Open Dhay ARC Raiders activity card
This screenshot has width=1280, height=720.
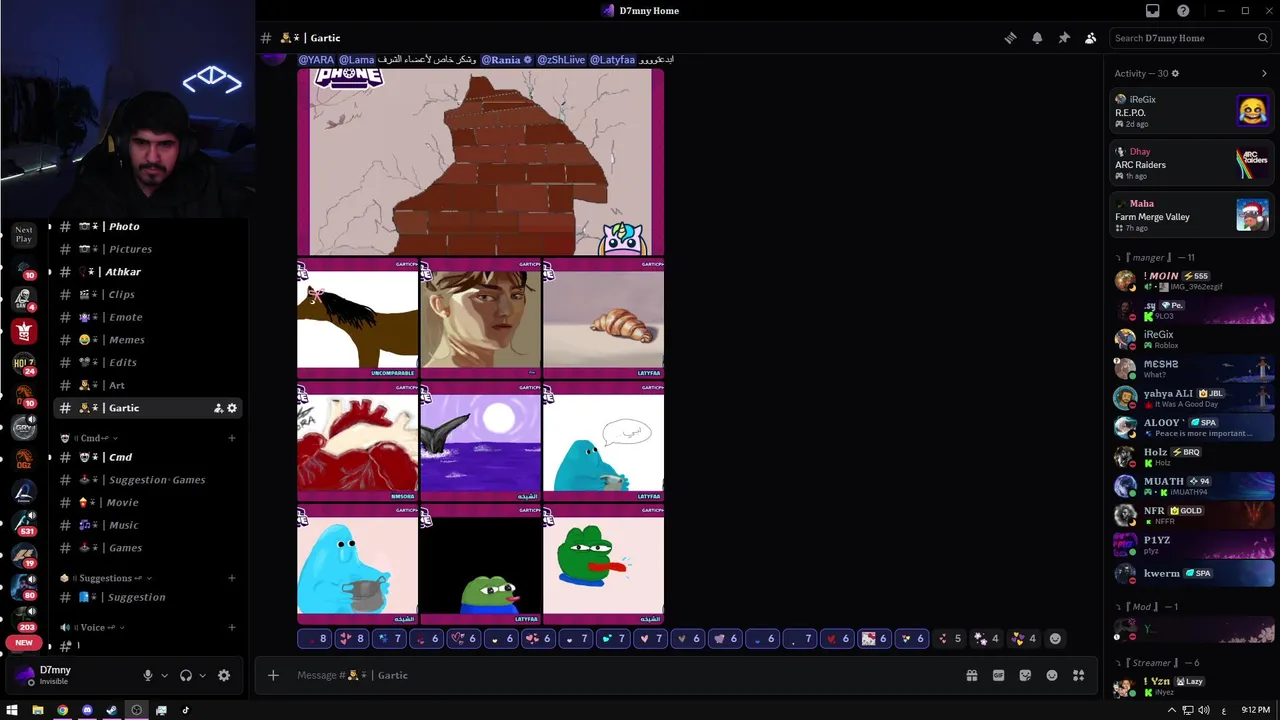tap(1191, 163)
